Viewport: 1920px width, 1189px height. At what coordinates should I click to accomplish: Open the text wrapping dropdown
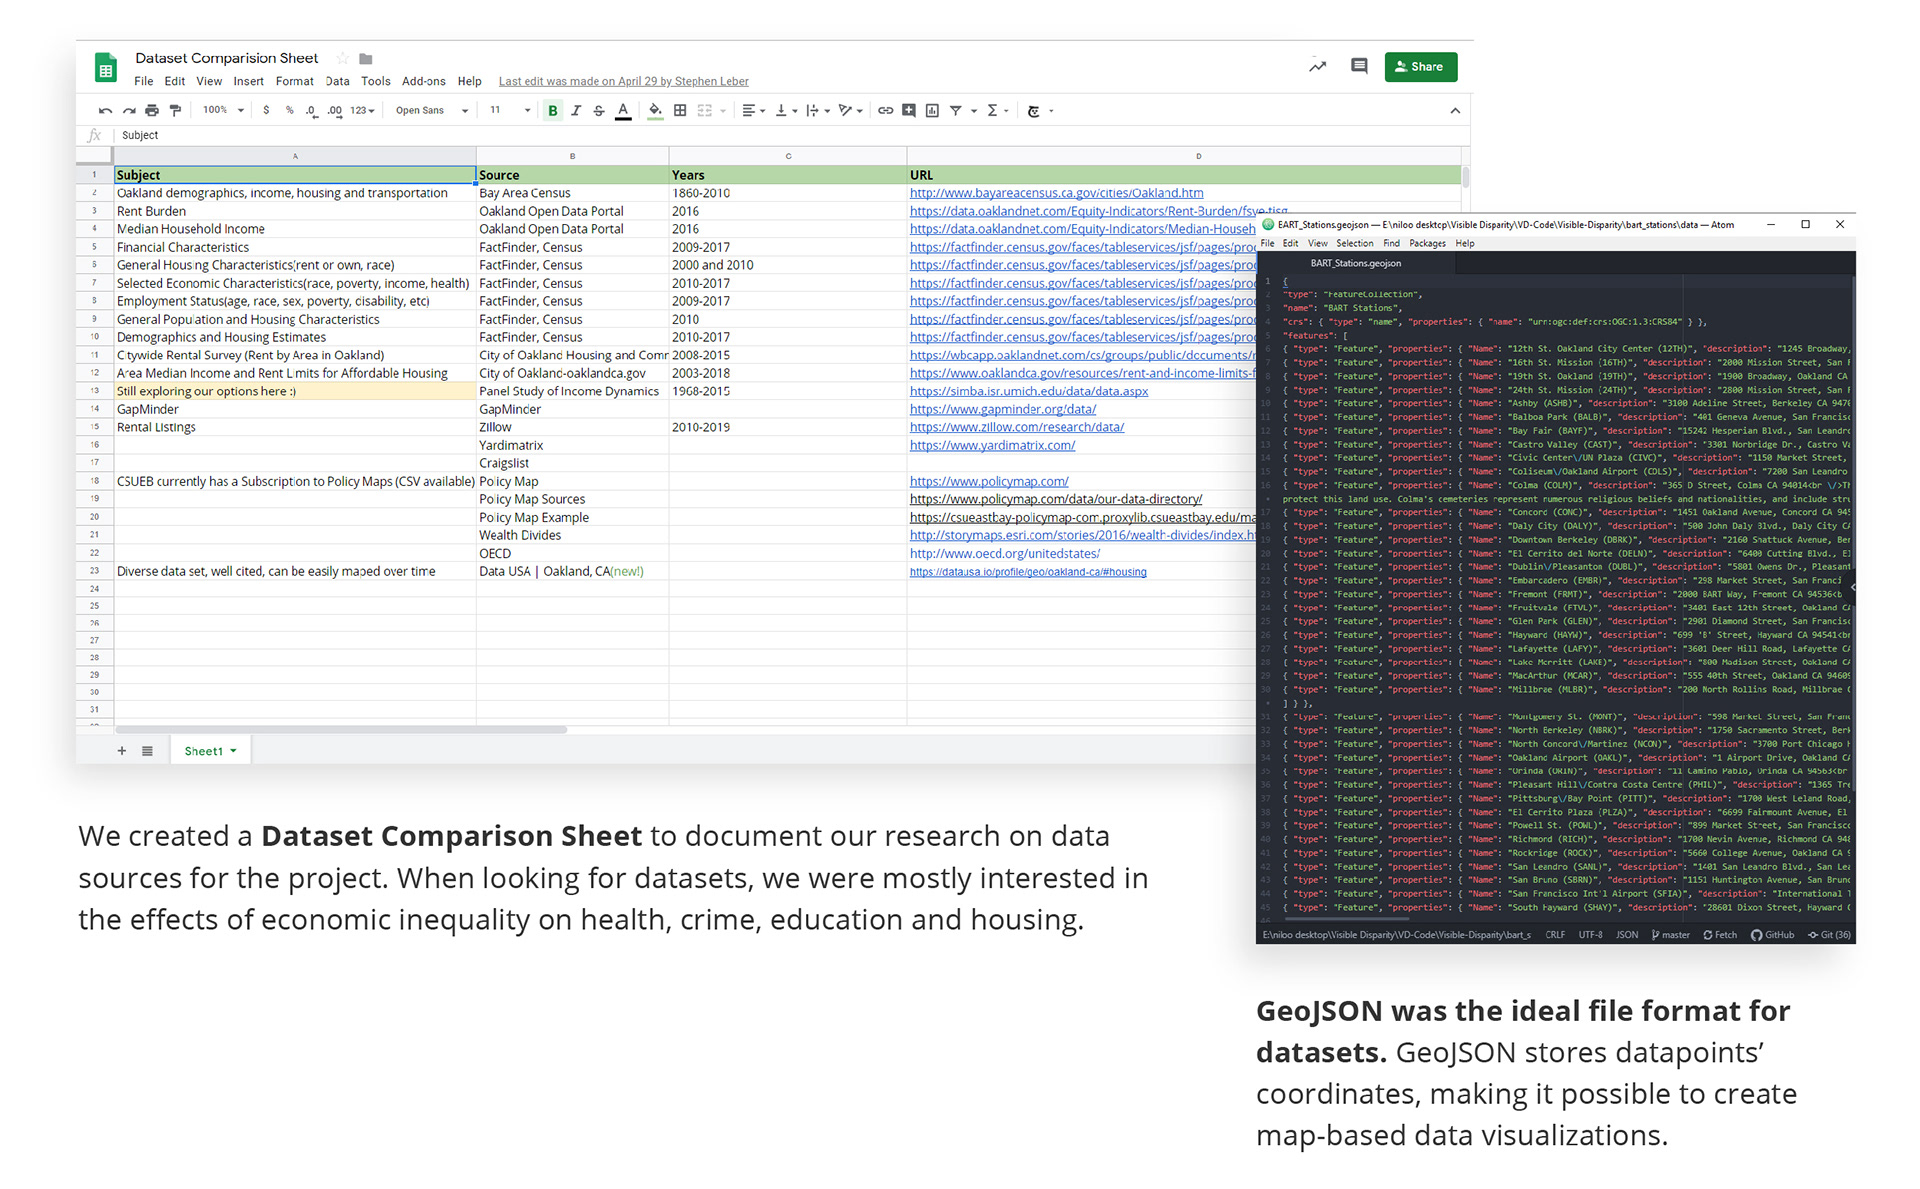click(818, 111)
